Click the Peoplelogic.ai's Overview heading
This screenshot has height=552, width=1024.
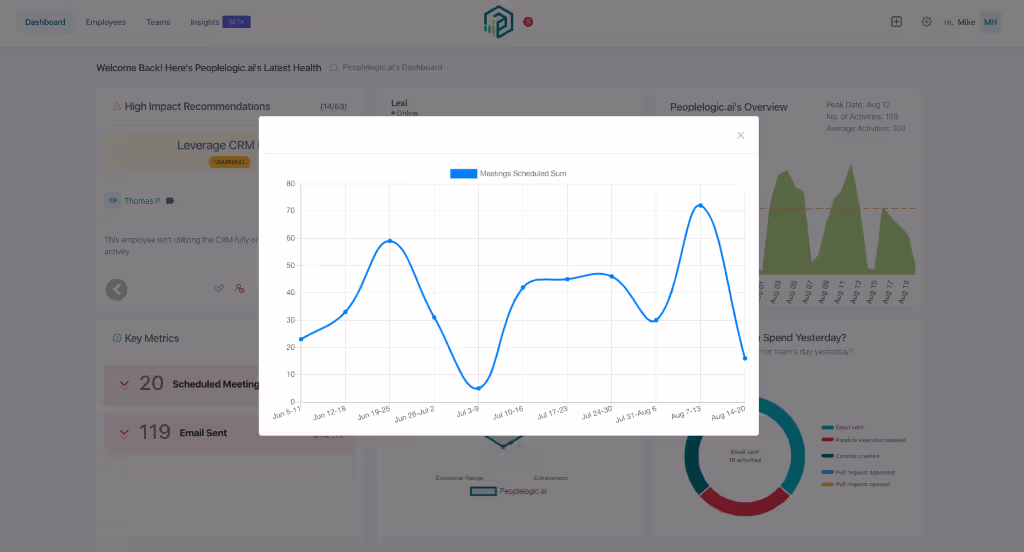(729, 107)
